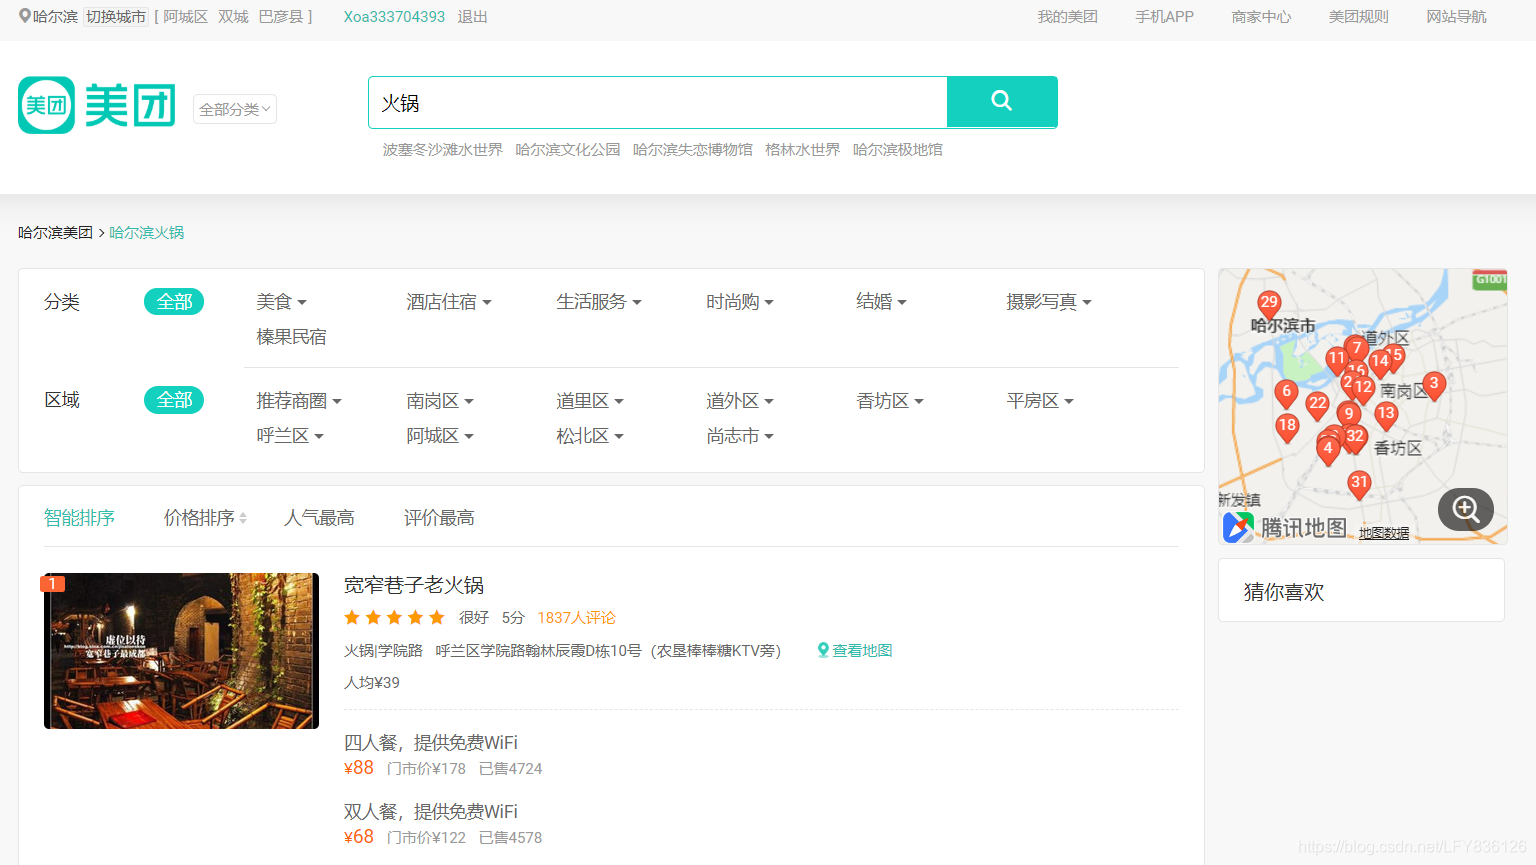This screenshot has height=865, width=1536.
Task: Select 全部 in the 区域 row
Action: click(x=174, y=400)
